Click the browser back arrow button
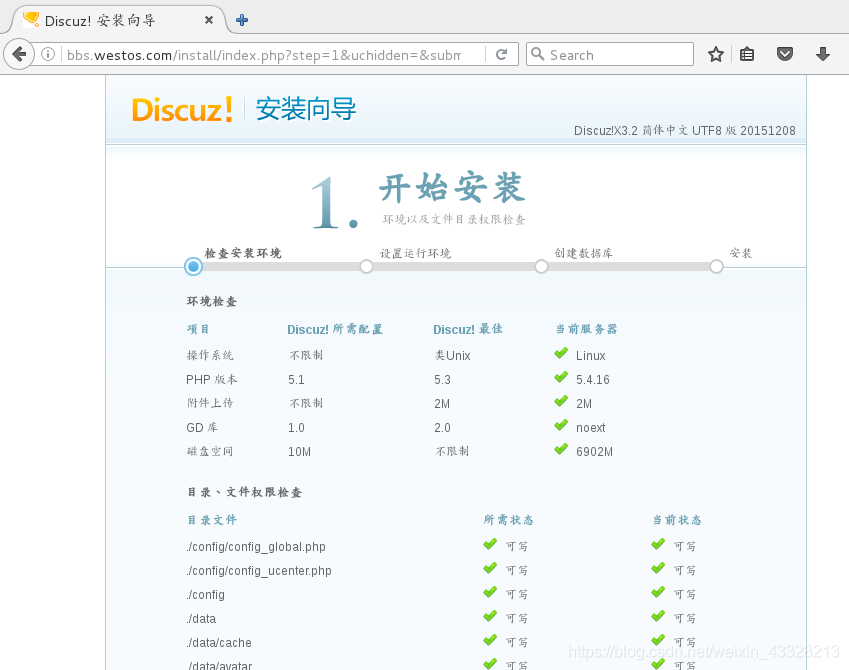This screenshot has width=849, height=670. click(19, 54)
